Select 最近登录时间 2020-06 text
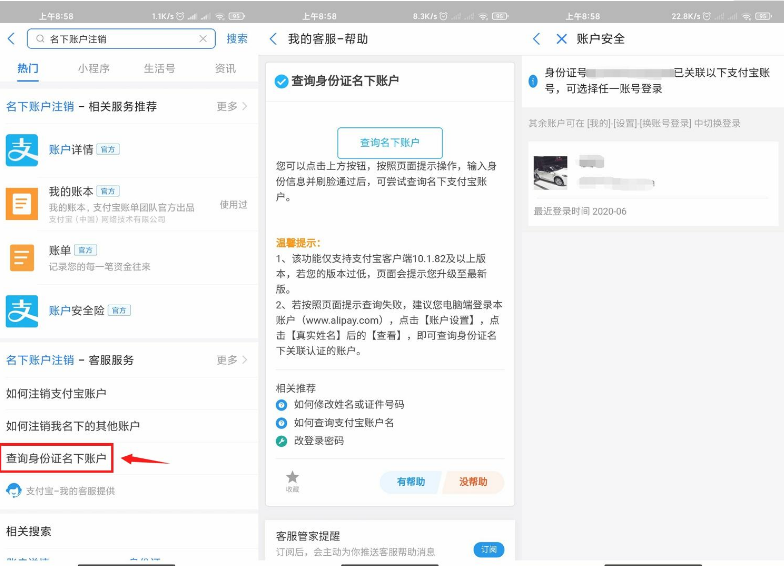 pos(580,212)
